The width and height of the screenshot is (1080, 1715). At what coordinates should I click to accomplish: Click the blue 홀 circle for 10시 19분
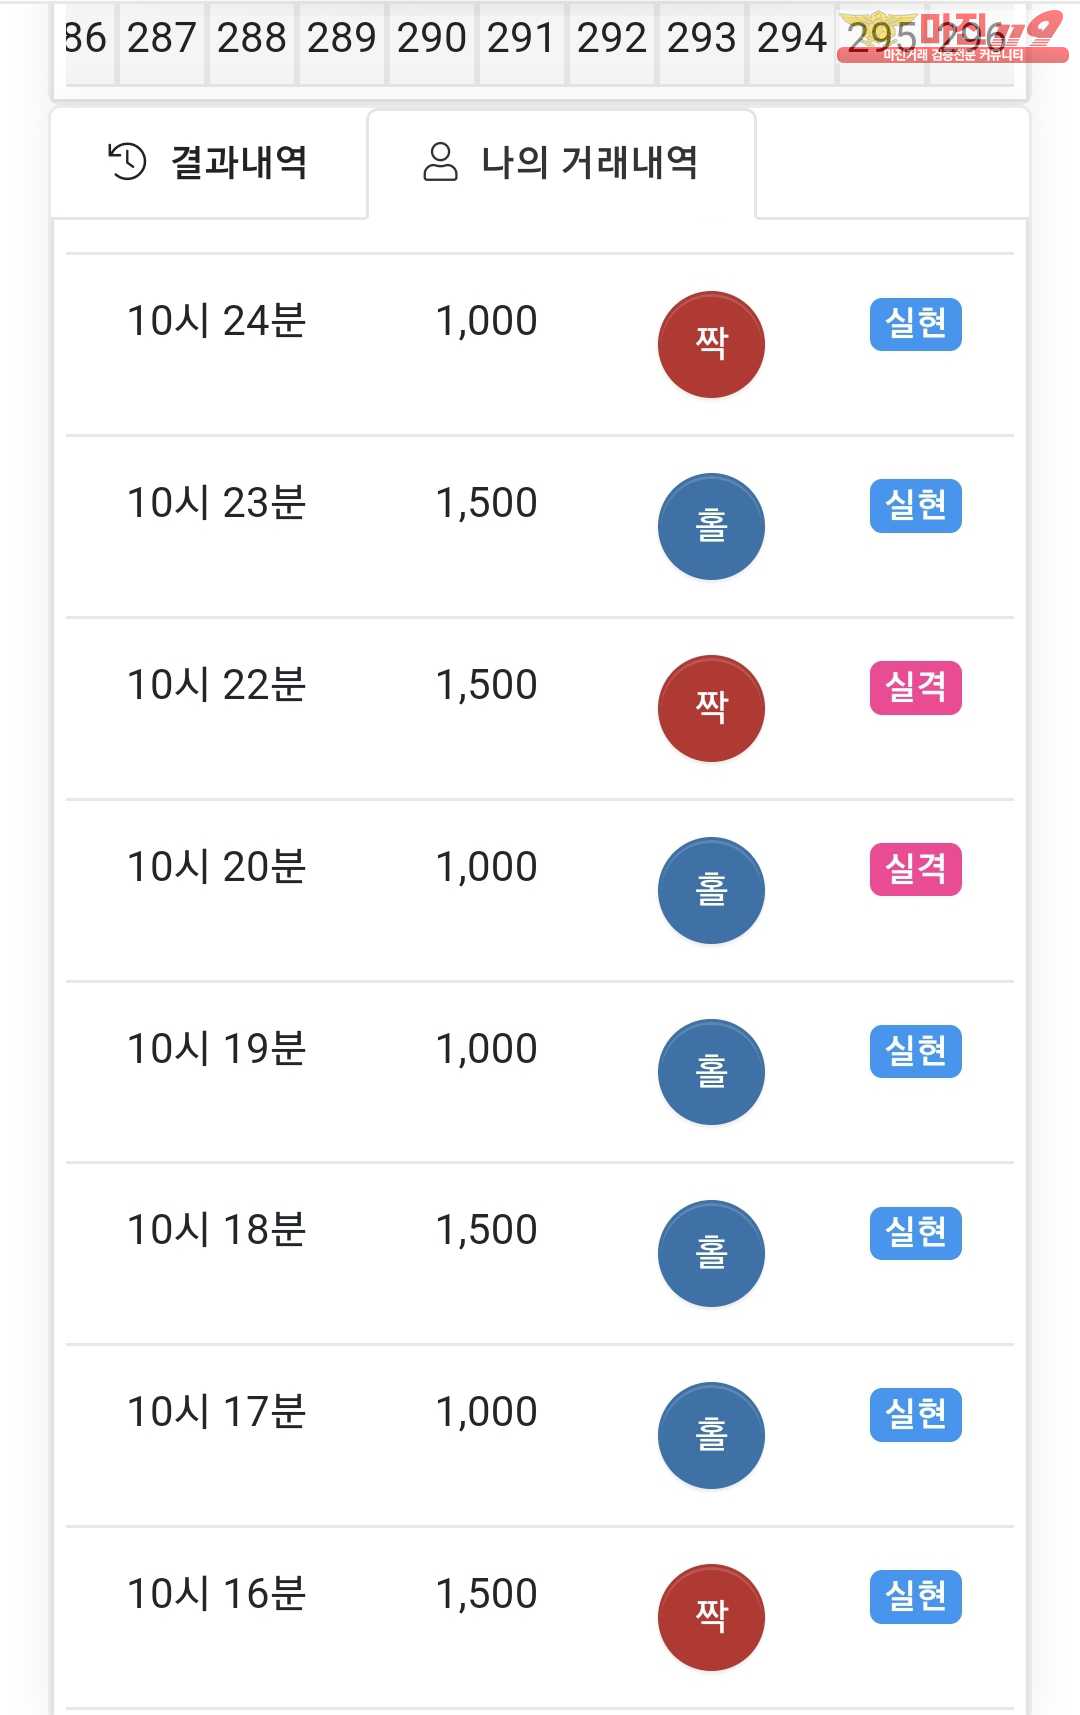tap(711, 1072)
